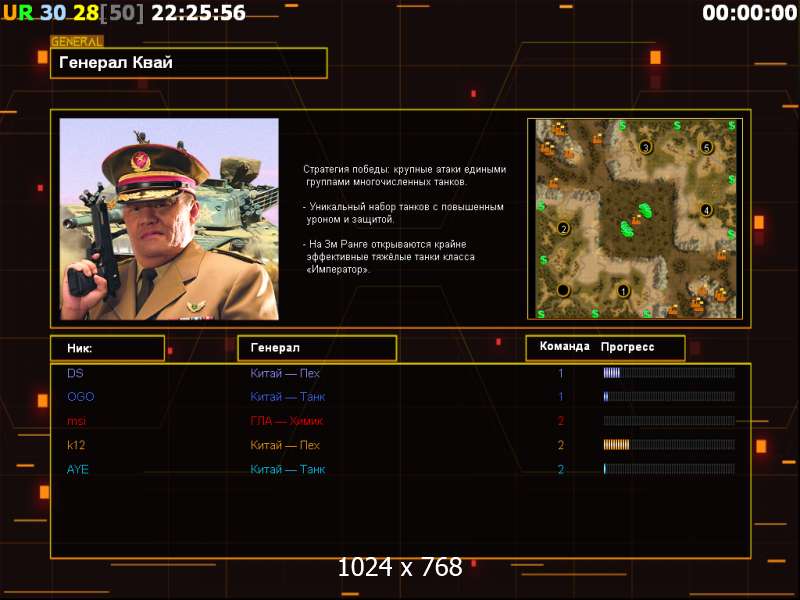Click the 22:25:56 clock readout
This screenshot has width=800, height=600.
tap(198, 13)
